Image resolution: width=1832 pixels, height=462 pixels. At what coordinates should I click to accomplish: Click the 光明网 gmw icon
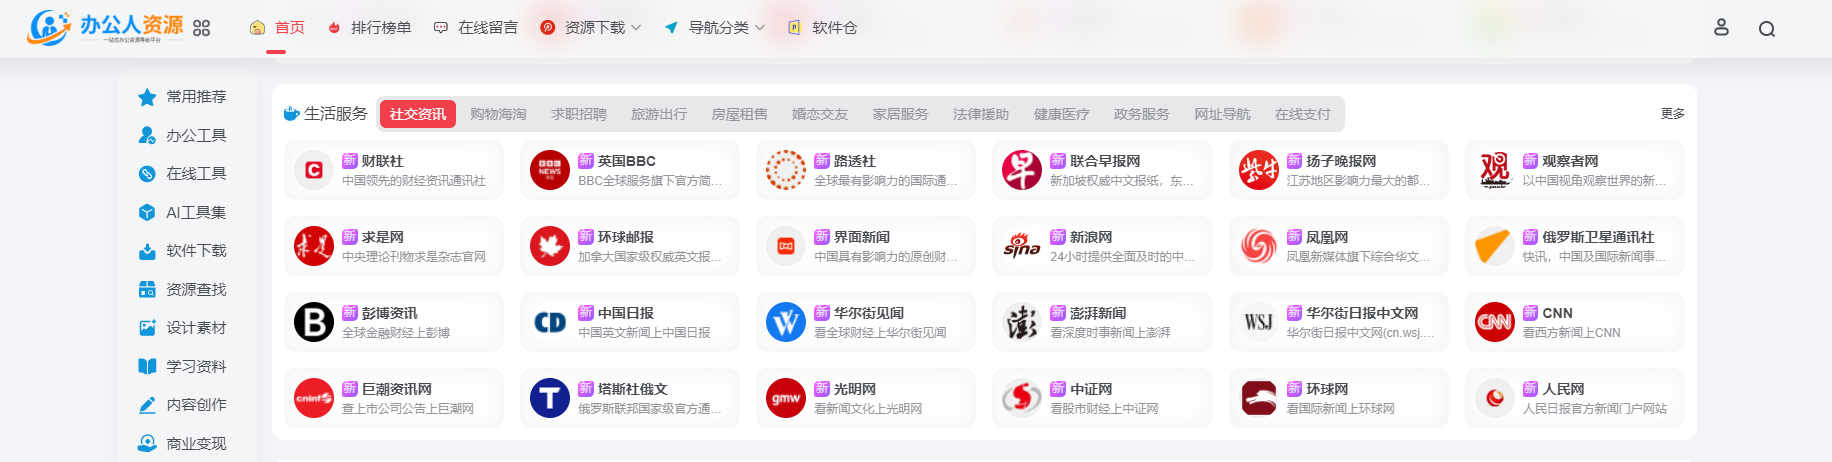[786, 398]
